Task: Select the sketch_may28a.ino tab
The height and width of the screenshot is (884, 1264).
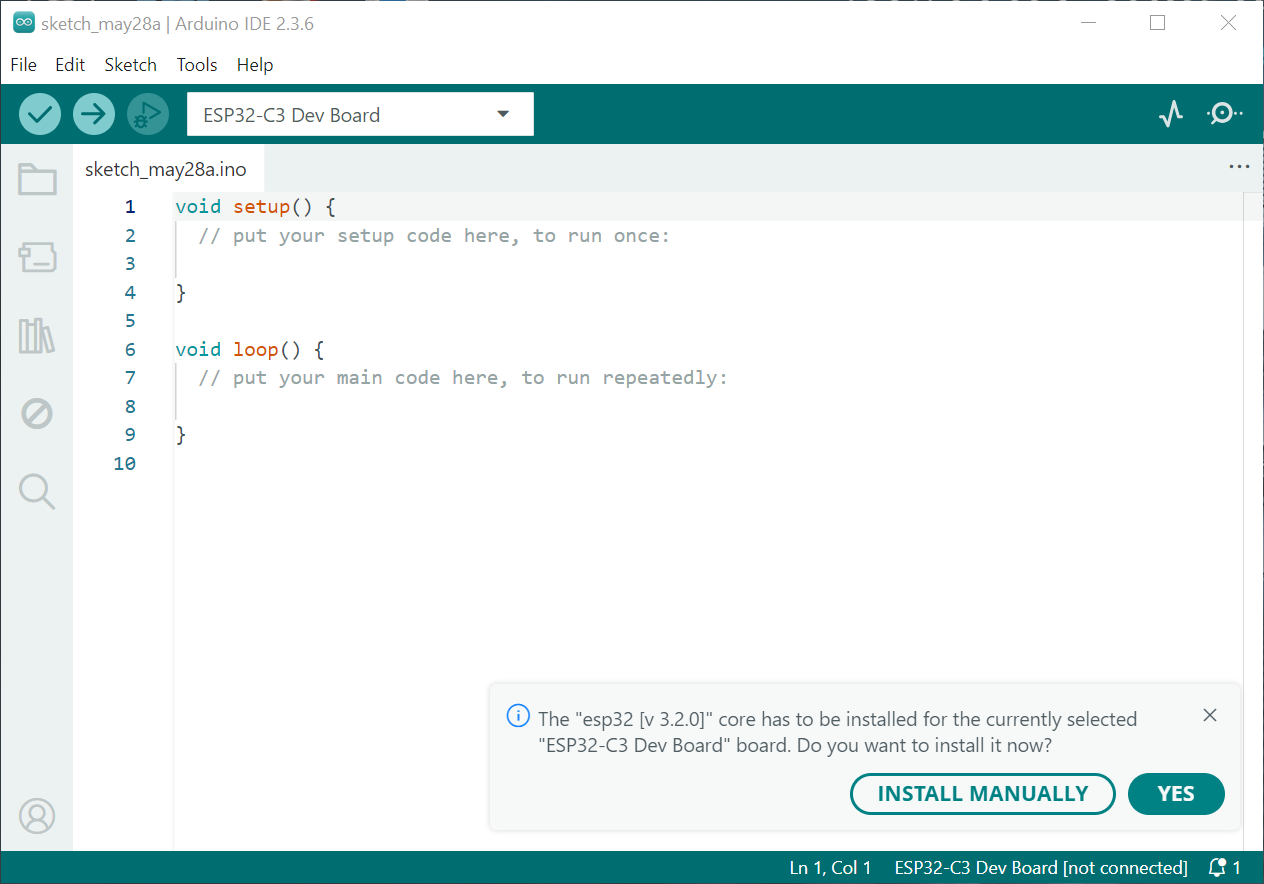Action: click(166, 169)
